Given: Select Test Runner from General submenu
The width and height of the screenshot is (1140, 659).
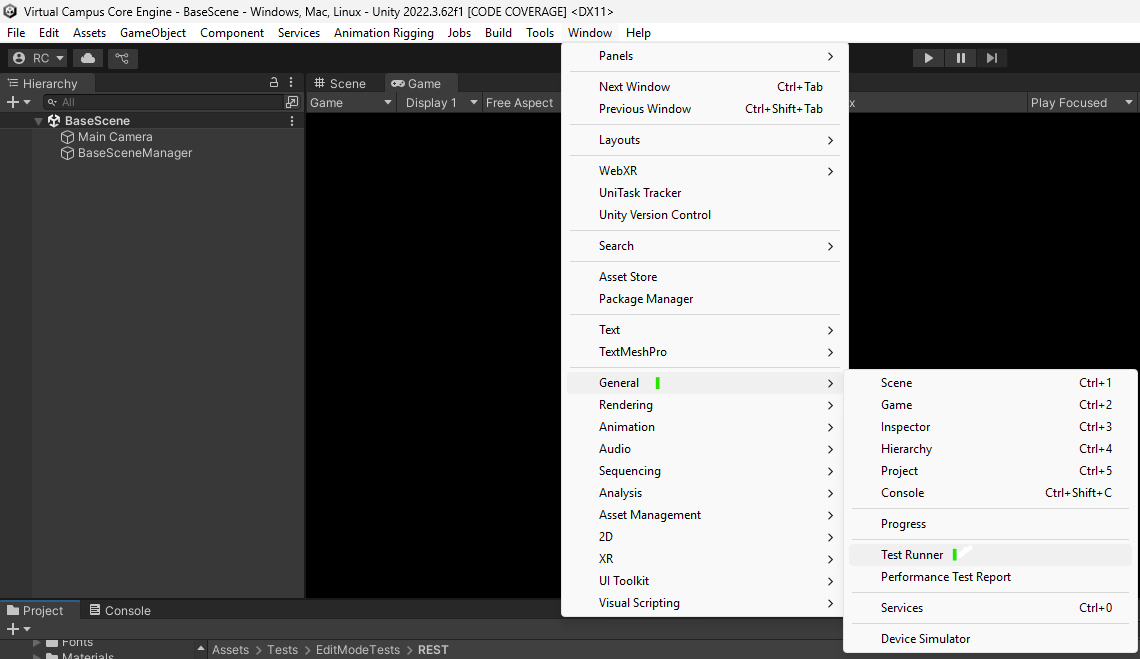Looking at the screenshot, I should [x=911, y=555].
